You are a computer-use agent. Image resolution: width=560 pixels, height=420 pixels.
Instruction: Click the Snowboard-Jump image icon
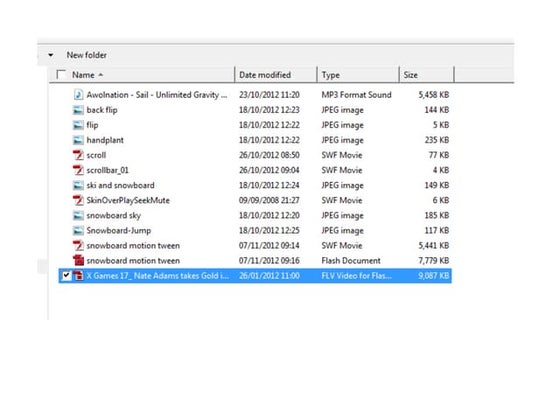(x=78, y=230)
